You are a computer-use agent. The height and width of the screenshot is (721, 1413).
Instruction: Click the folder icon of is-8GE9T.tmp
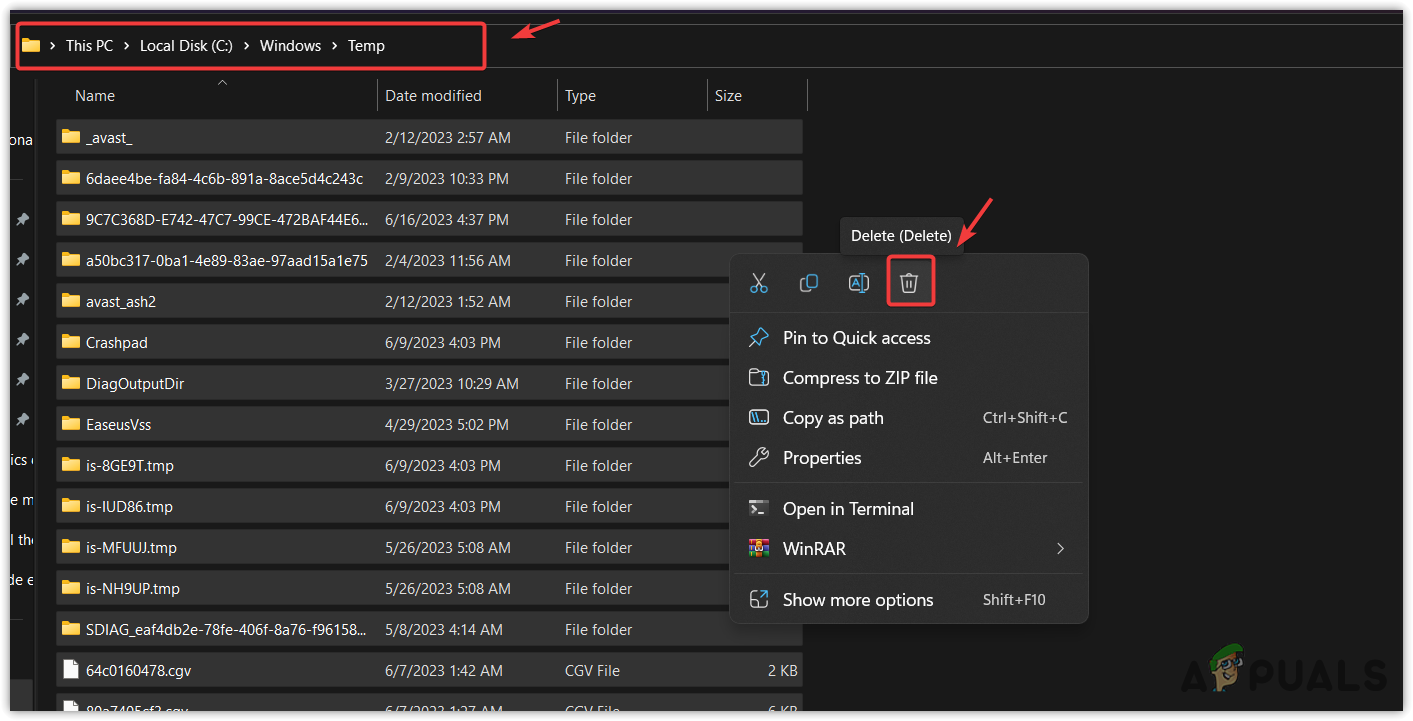pyautogui.click(x=70, y=465)
